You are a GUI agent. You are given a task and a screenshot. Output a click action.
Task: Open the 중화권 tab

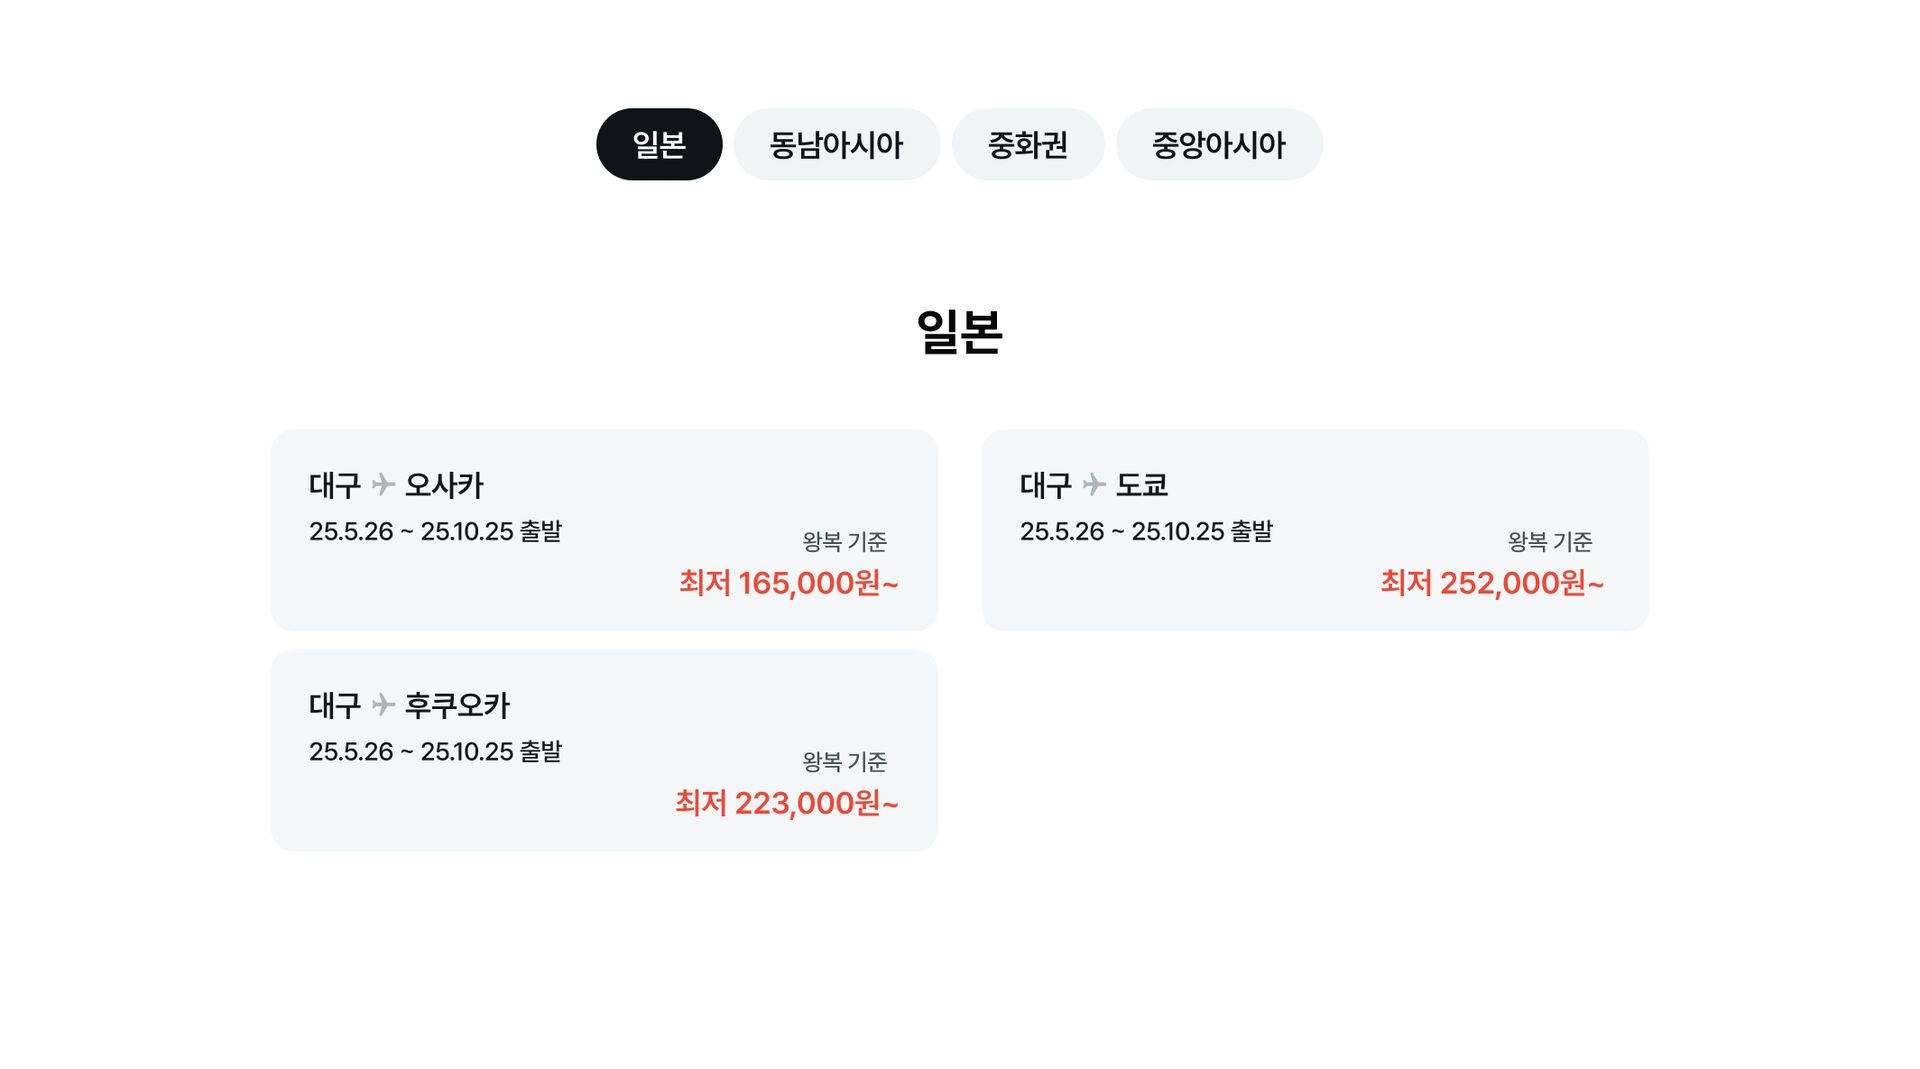[x=1027, y=145]
